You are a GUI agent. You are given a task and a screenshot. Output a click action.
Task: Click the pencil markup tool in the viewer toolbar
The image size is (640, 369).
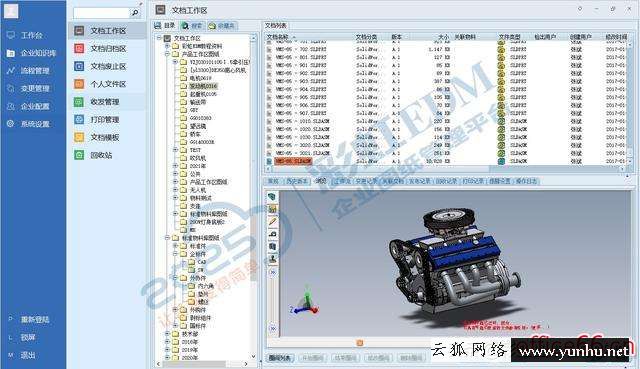(272, 222)
